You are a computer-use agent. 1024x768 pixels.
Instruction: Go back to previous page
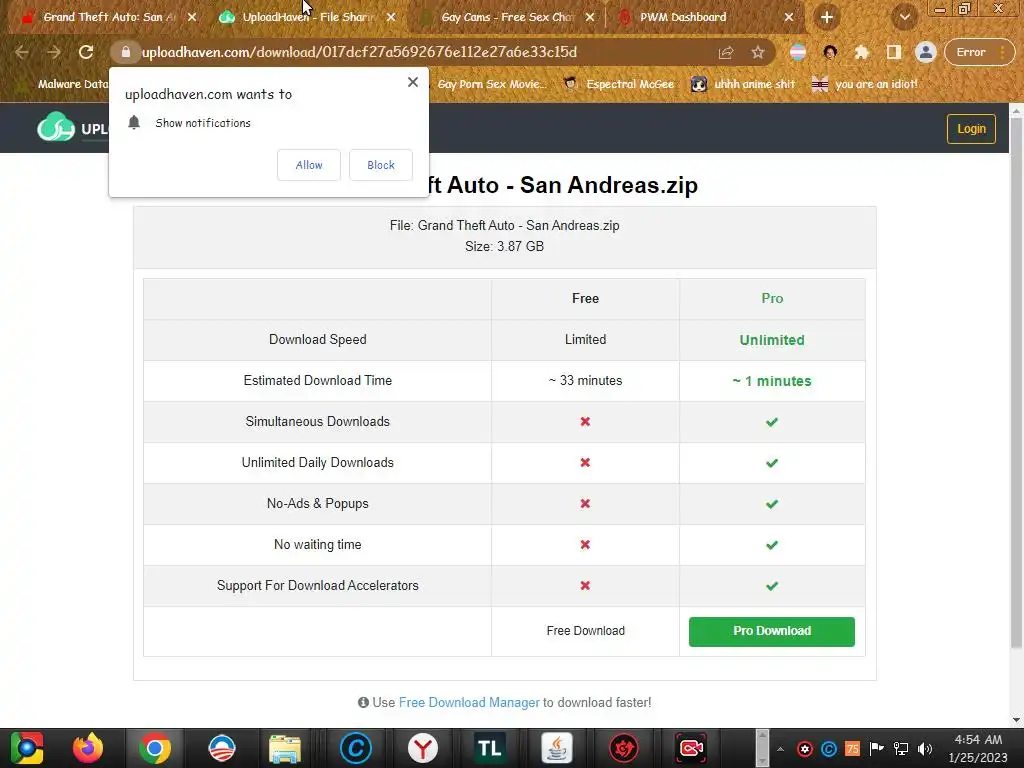22,52
